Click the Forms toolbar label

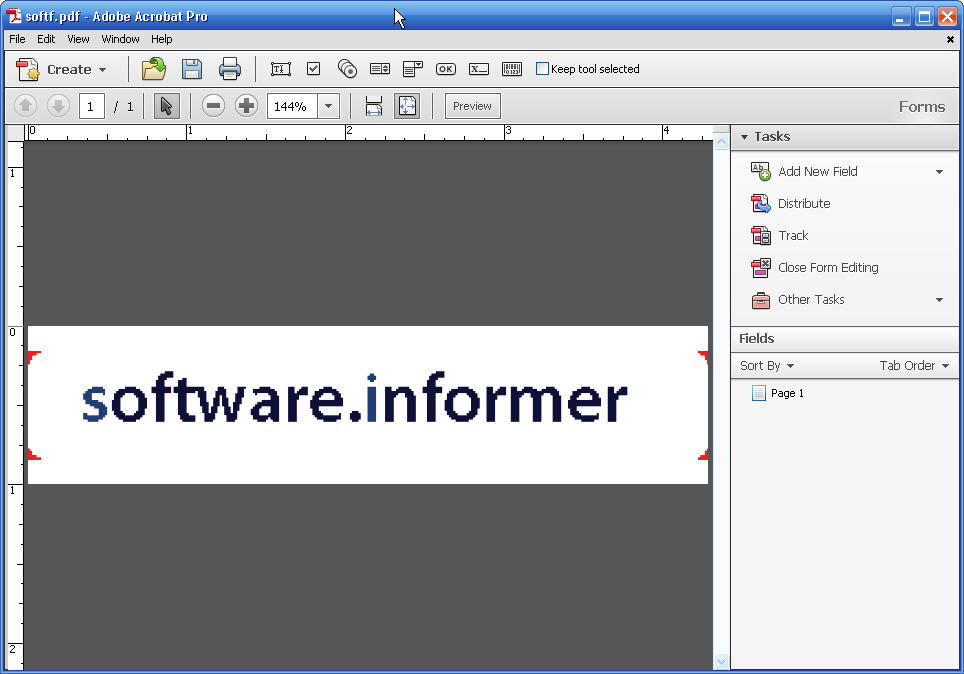pos(922,106)
